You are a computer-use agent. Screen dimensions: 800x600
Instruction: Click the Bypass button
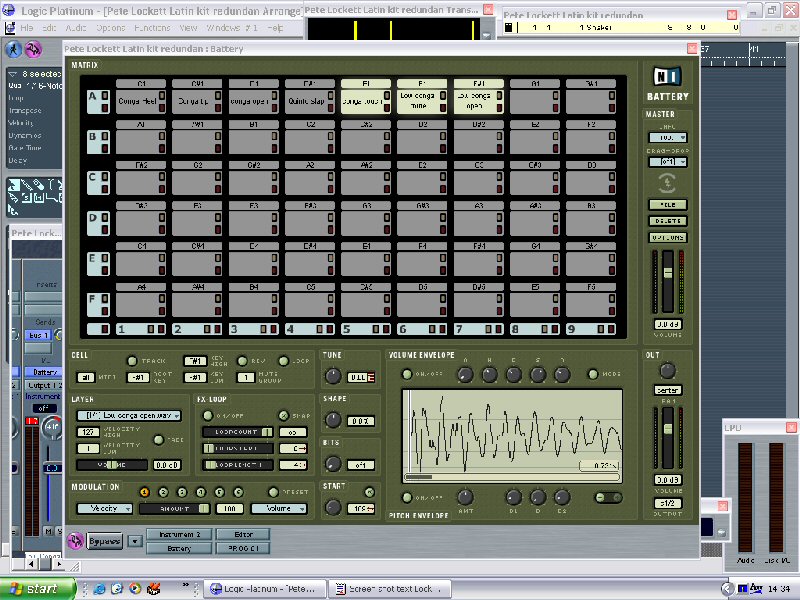click(105, 541)
